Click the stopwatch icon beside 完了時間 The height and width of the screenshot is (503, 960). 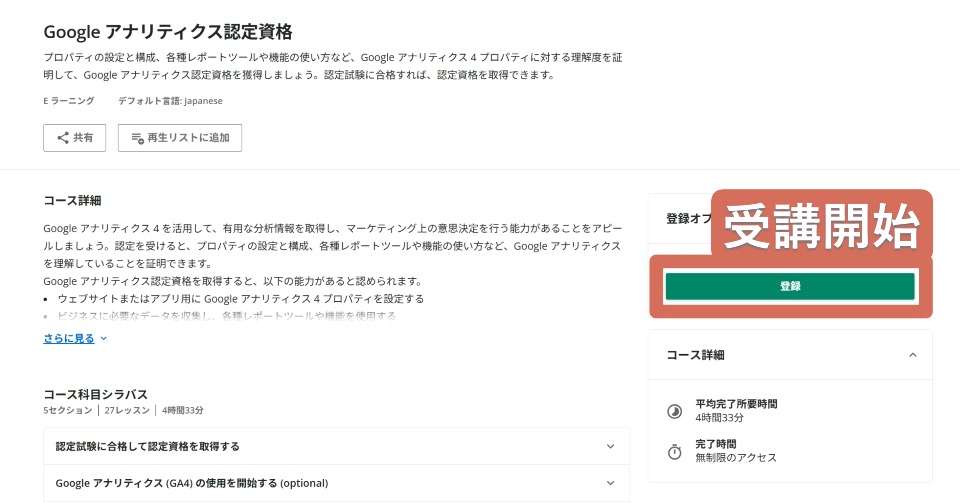[x=674, y=450]
